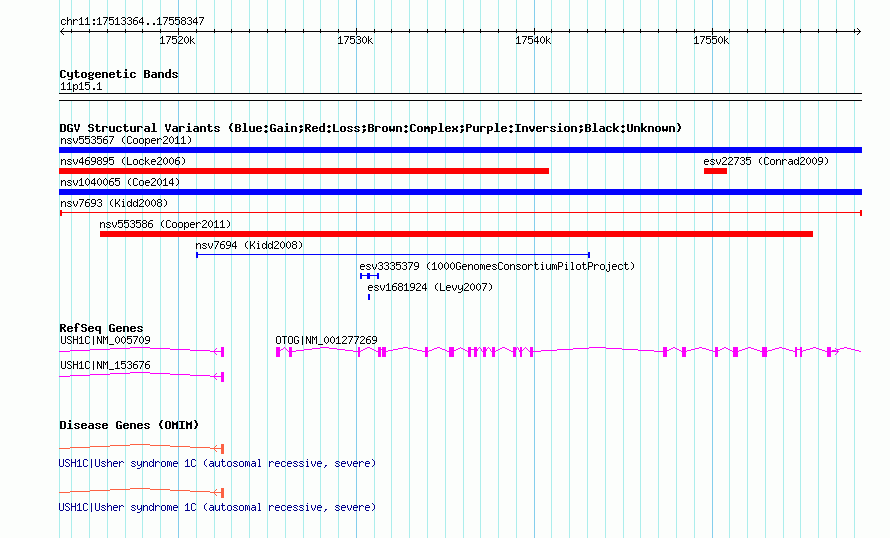Click the chr11:17513364..17558347 coordinate label
The image size is (890, 538).
(132, 22)
